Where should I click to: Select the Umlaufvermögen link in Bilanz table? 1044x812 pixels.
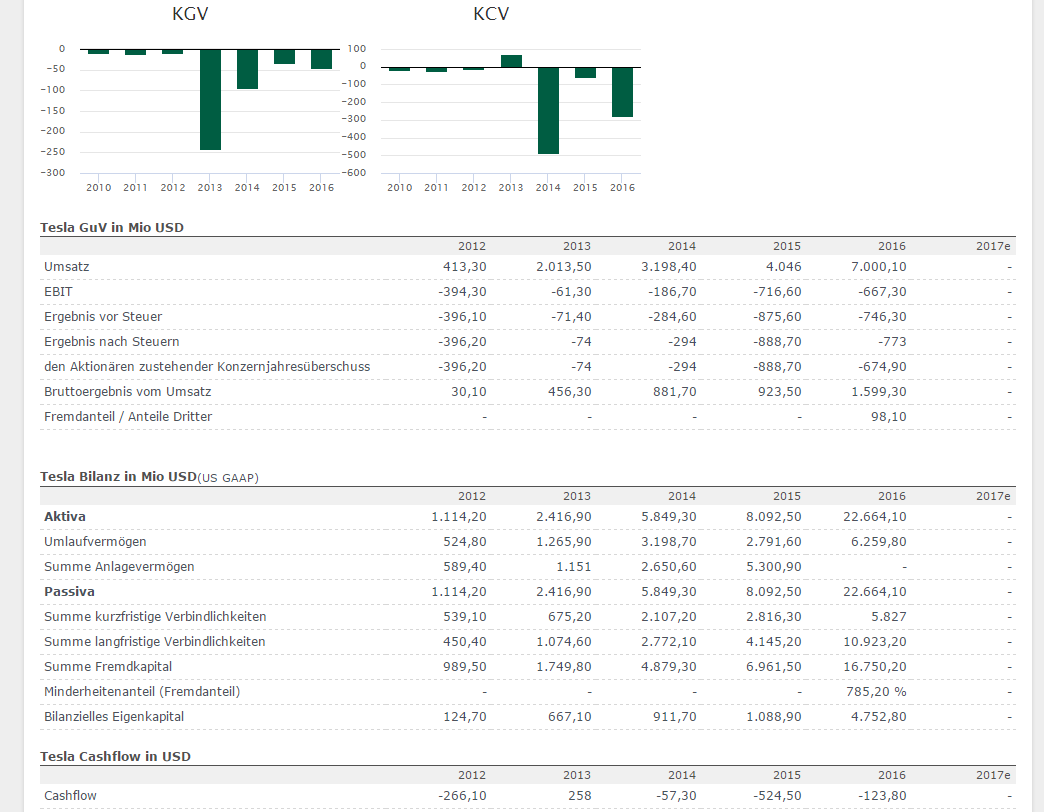coord(97,541)
